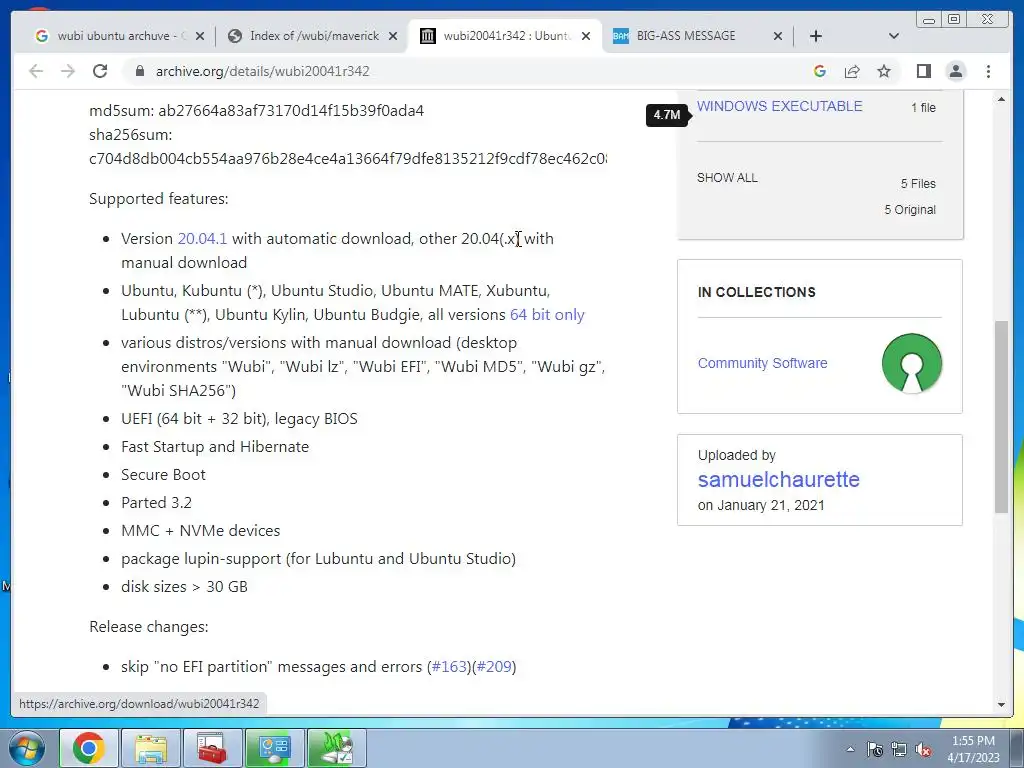
Task: Click 'Fast Startup and Hibernate' text
Action: pyautogui.click(x=215, y=447)
